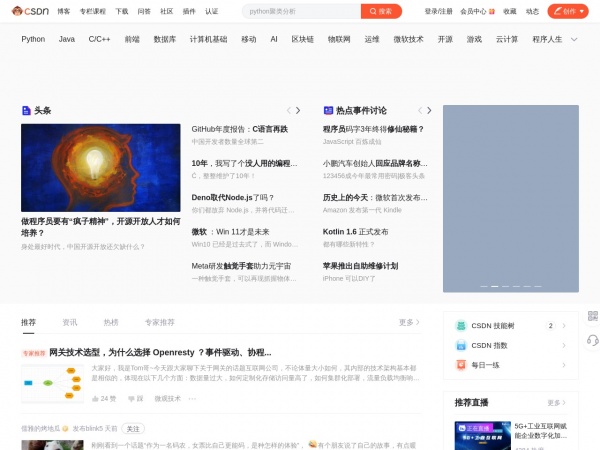The image size is (600, 450).
Task: Click the CSDN 技能树 icon
Action: (461, 326)
